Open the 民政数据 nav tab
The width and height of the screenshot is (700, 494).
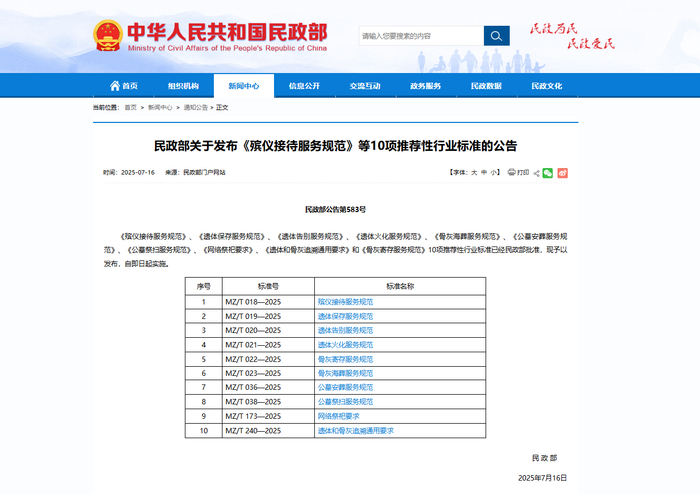[486, 86]
